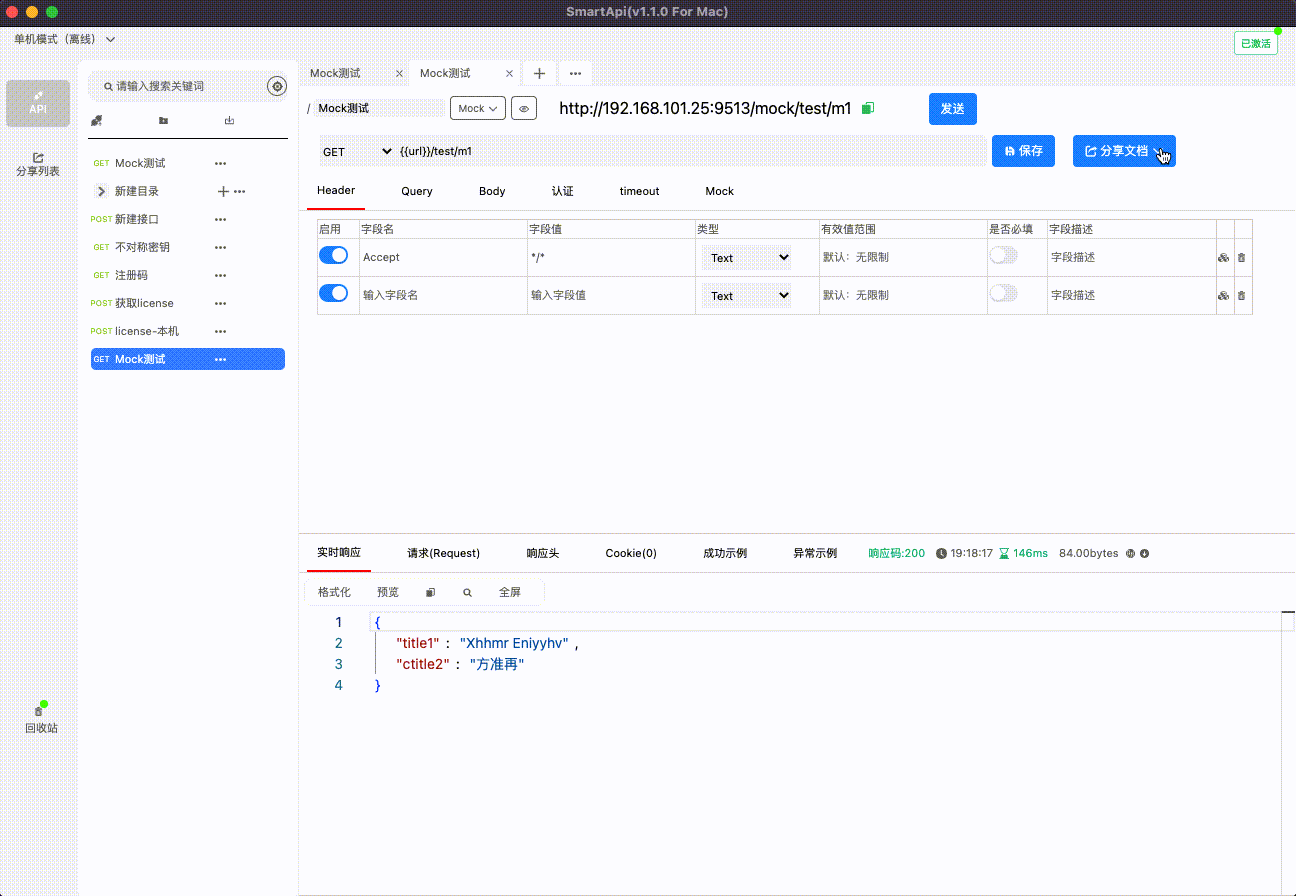The width and height of the screenshot is (1296, 896).
Task: Click the search icon in response toolbar
Action: pyautogui.click(x=467, y=593)
